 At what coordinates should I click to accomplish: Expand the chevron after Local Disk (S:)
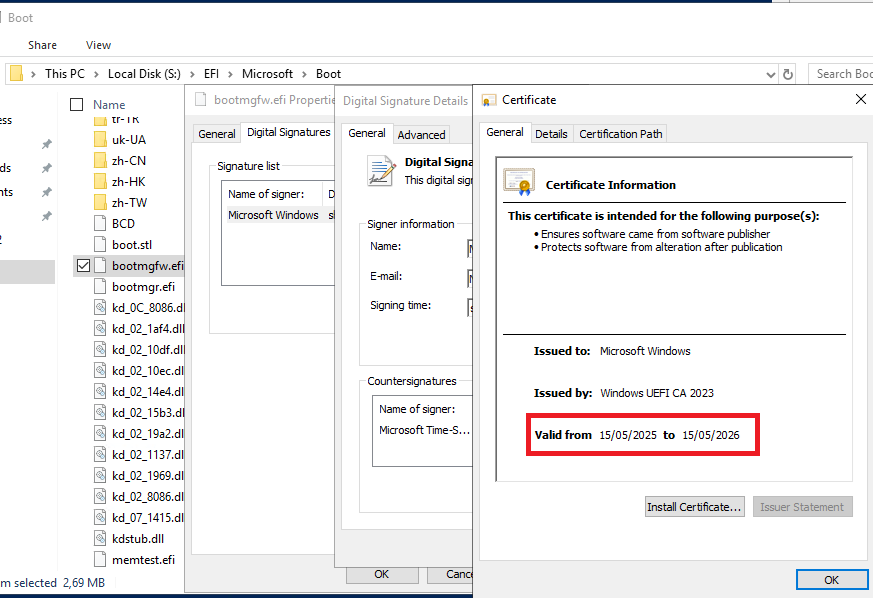tap(192, 74)
